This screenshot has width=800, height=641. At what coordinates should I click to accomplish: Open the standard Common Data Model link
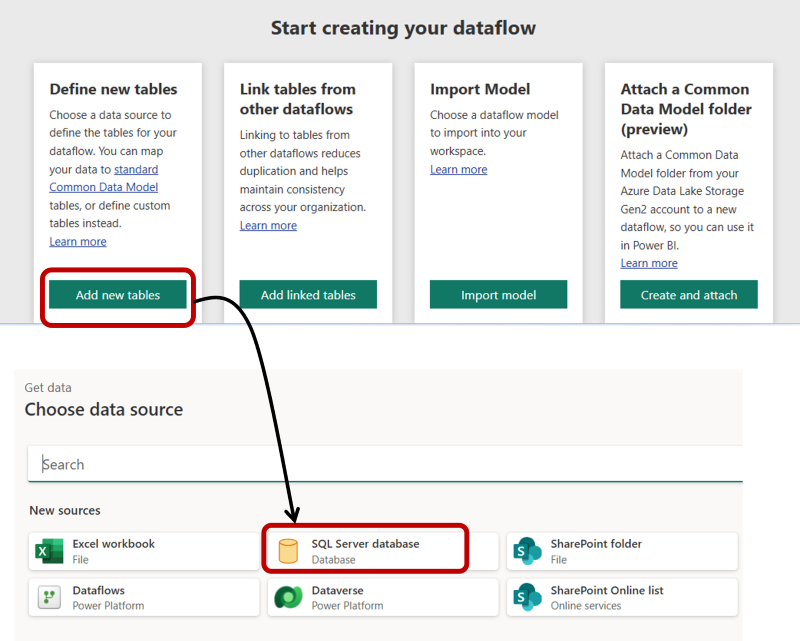(104, 178)
